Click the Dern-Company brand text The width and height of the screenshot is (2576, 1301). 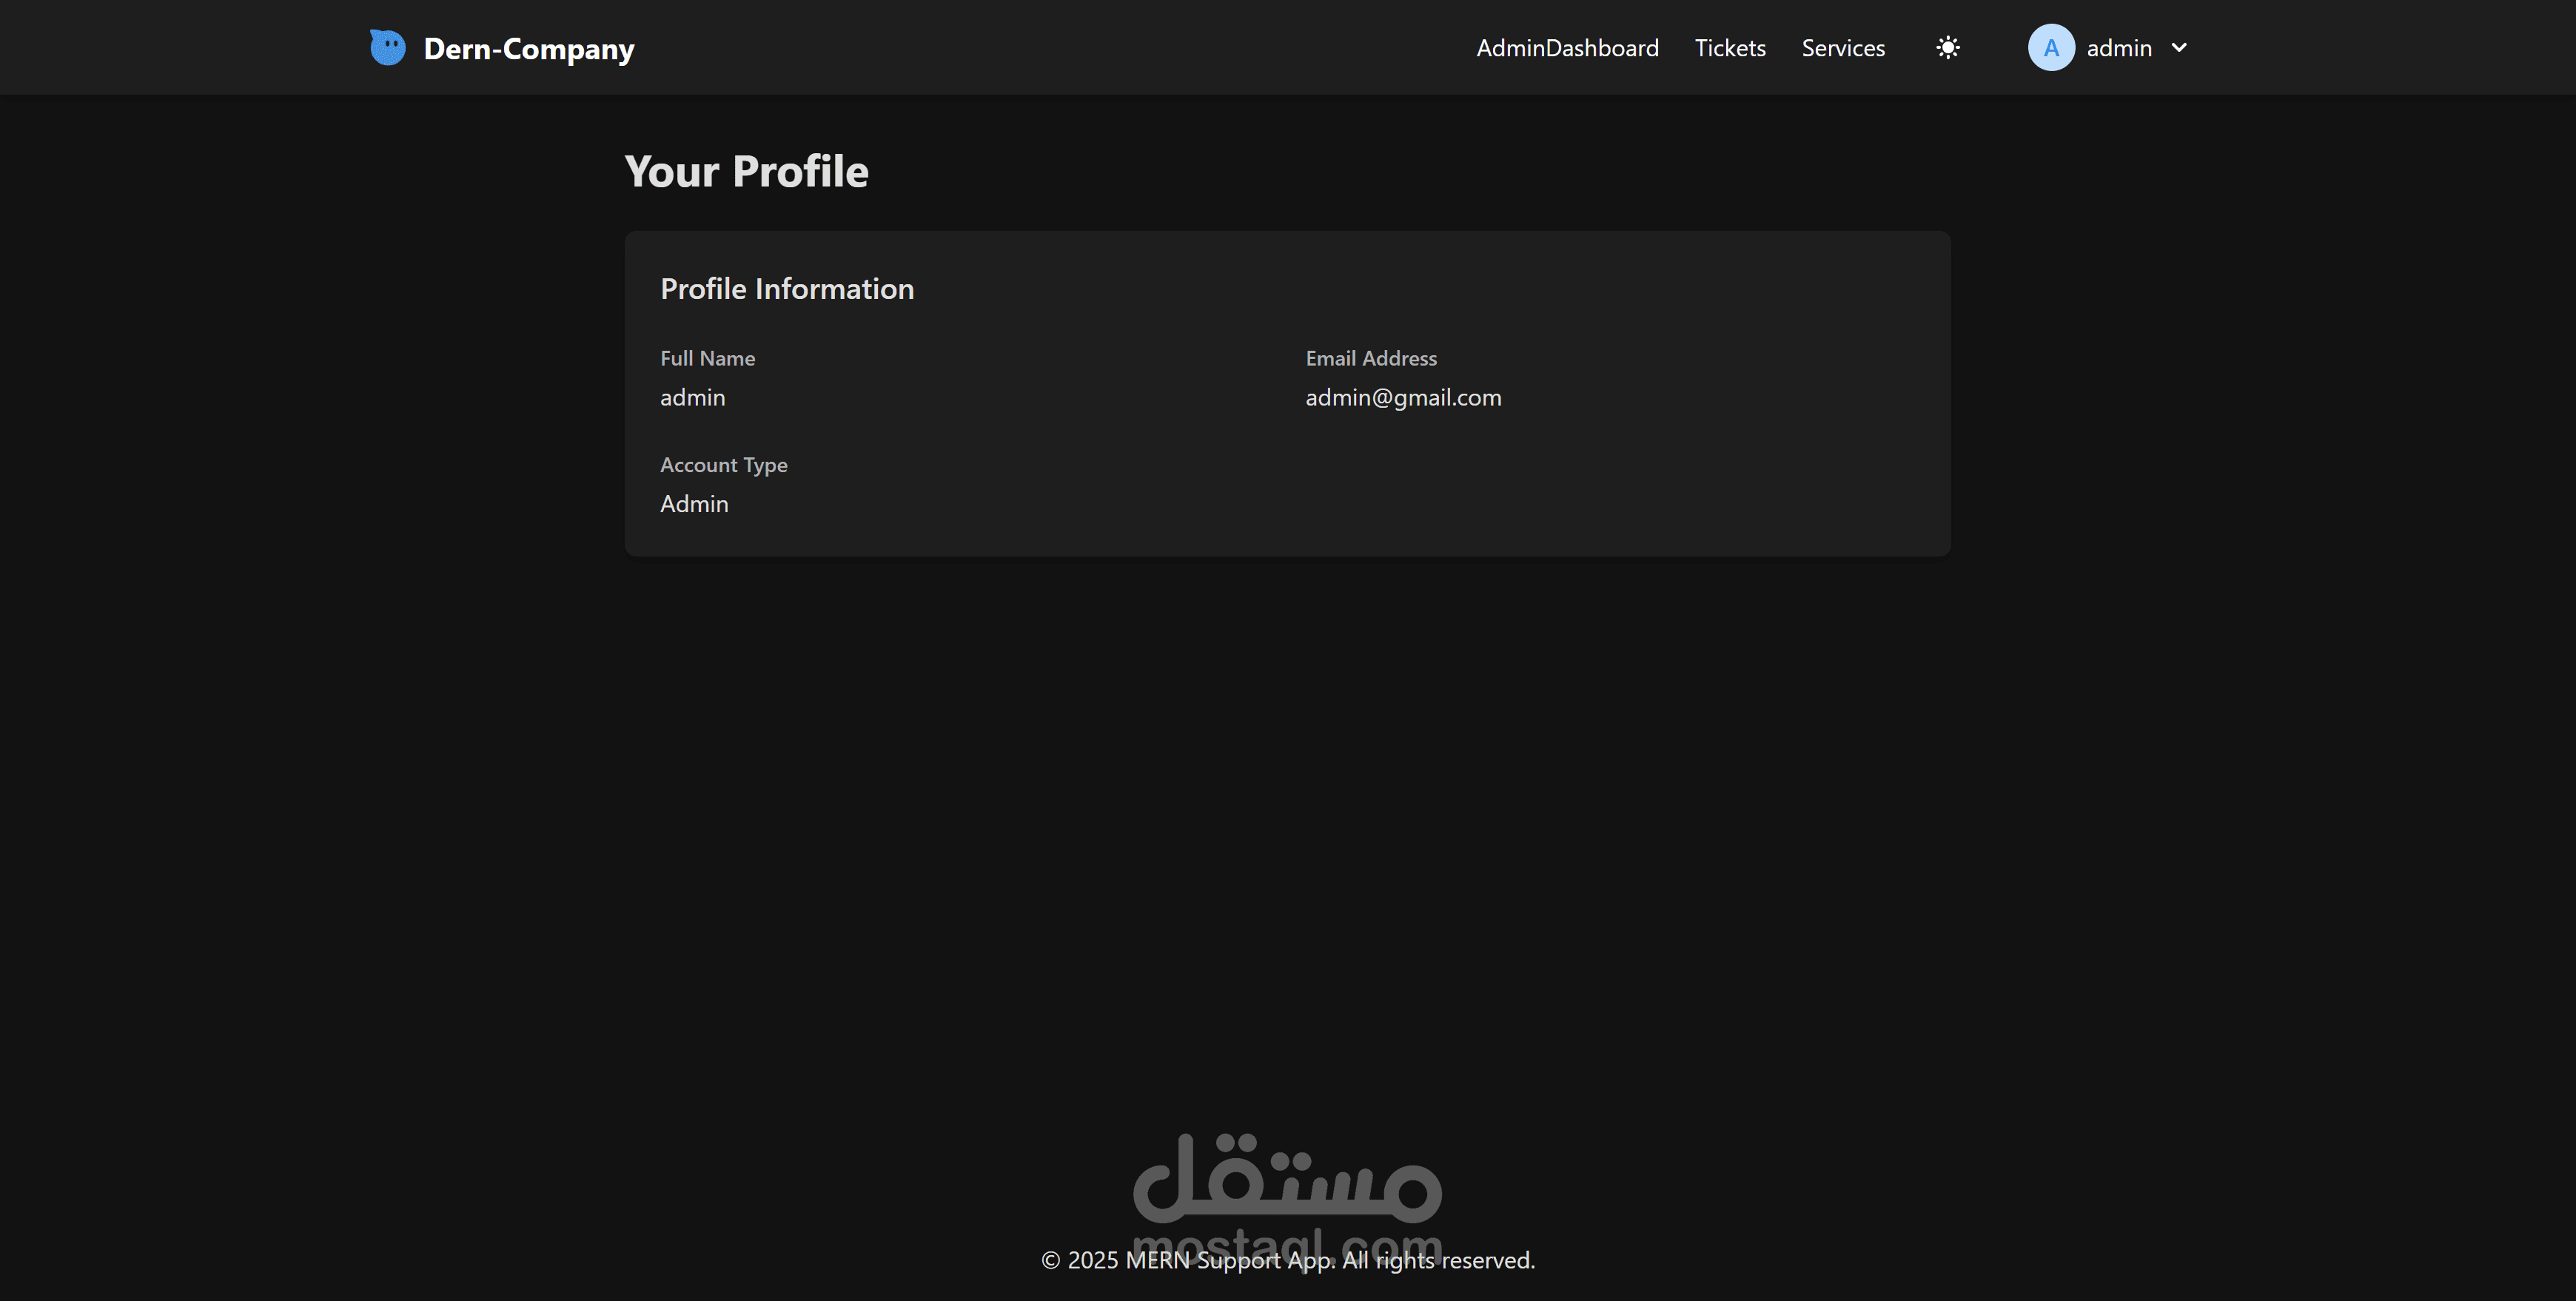[x=528, y=49]
